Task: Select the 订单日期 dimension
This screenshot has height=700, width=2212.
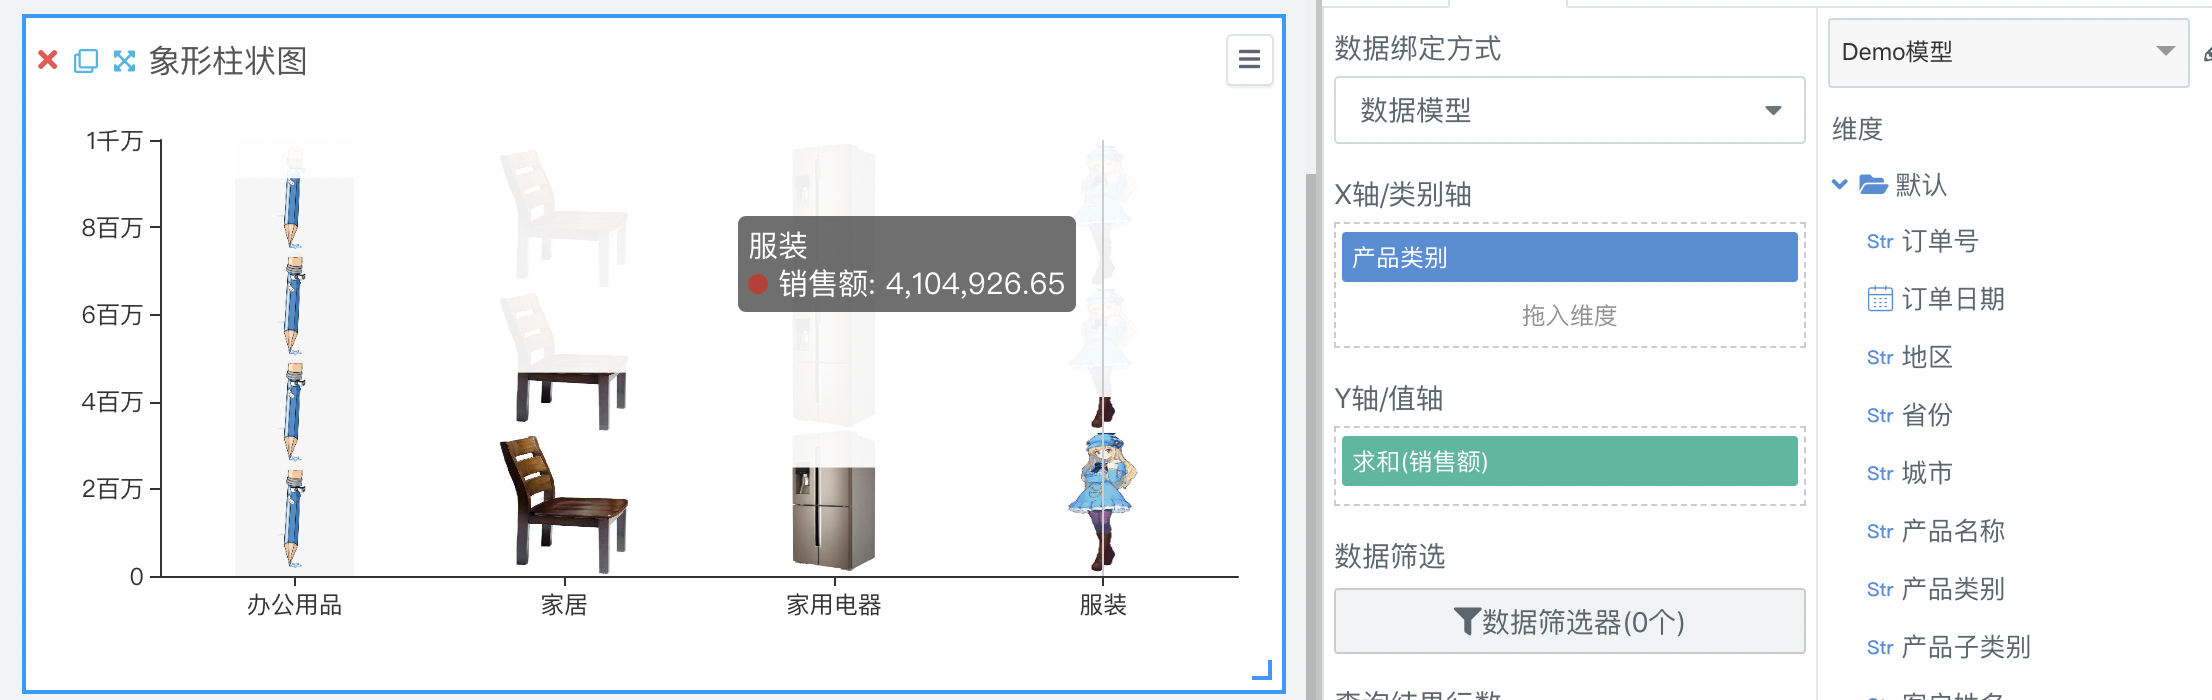Action: (1953, 299)
